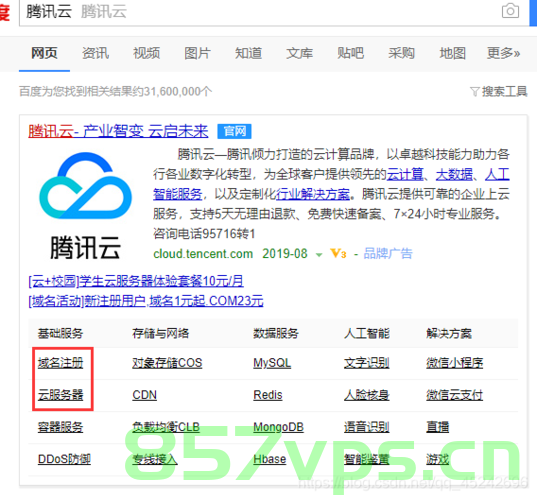Click the camera image search icon
537x500 pixels.
510,11
